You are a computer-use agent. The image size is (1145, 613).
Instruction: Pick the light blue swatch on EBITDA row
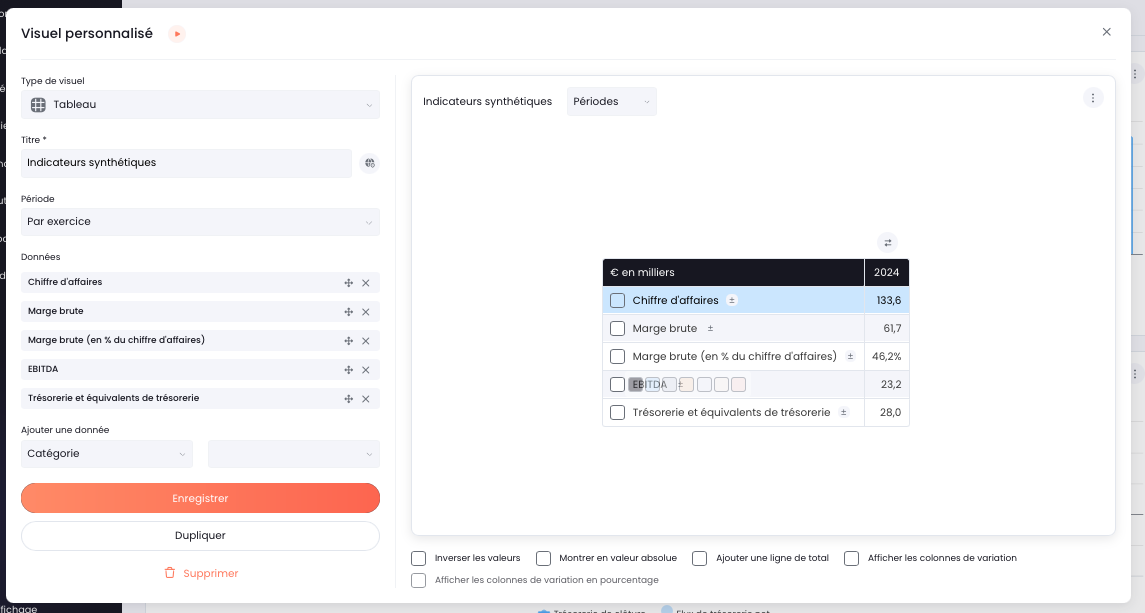(652, 384)
